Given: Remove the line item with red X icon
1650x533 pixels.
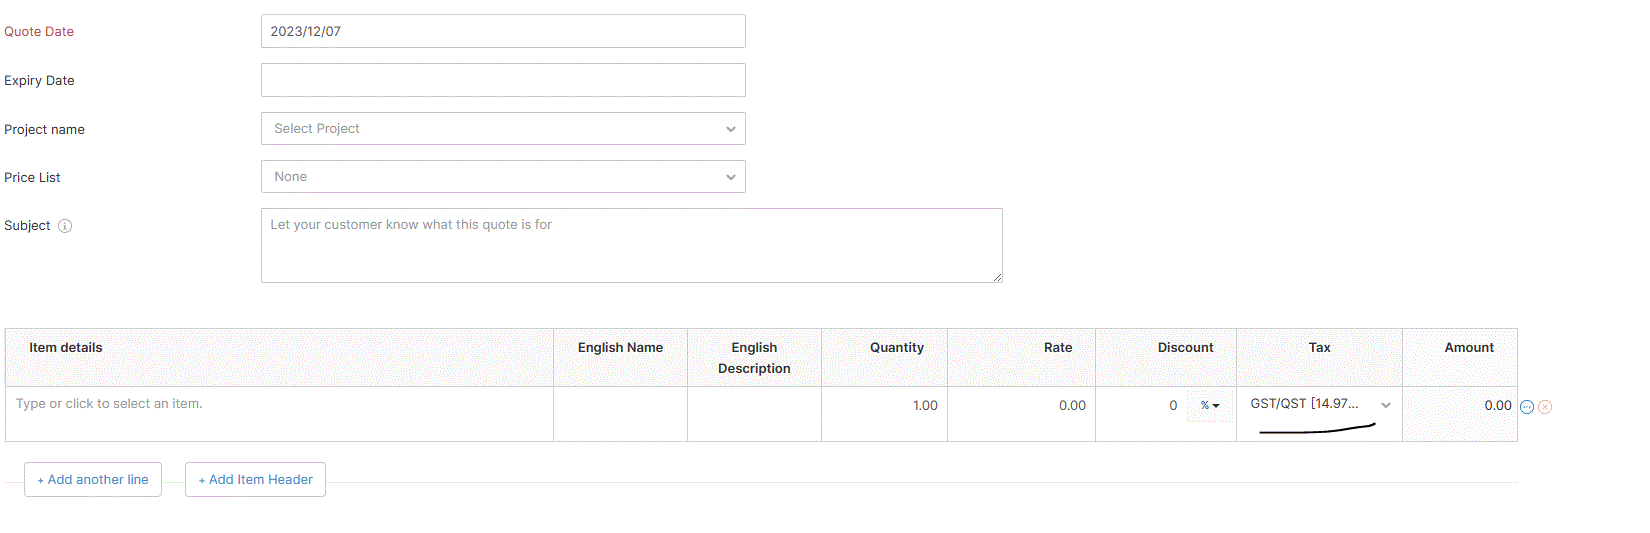Looking at the screenshot, I should pyautogui.click(x=1545, y=407).
